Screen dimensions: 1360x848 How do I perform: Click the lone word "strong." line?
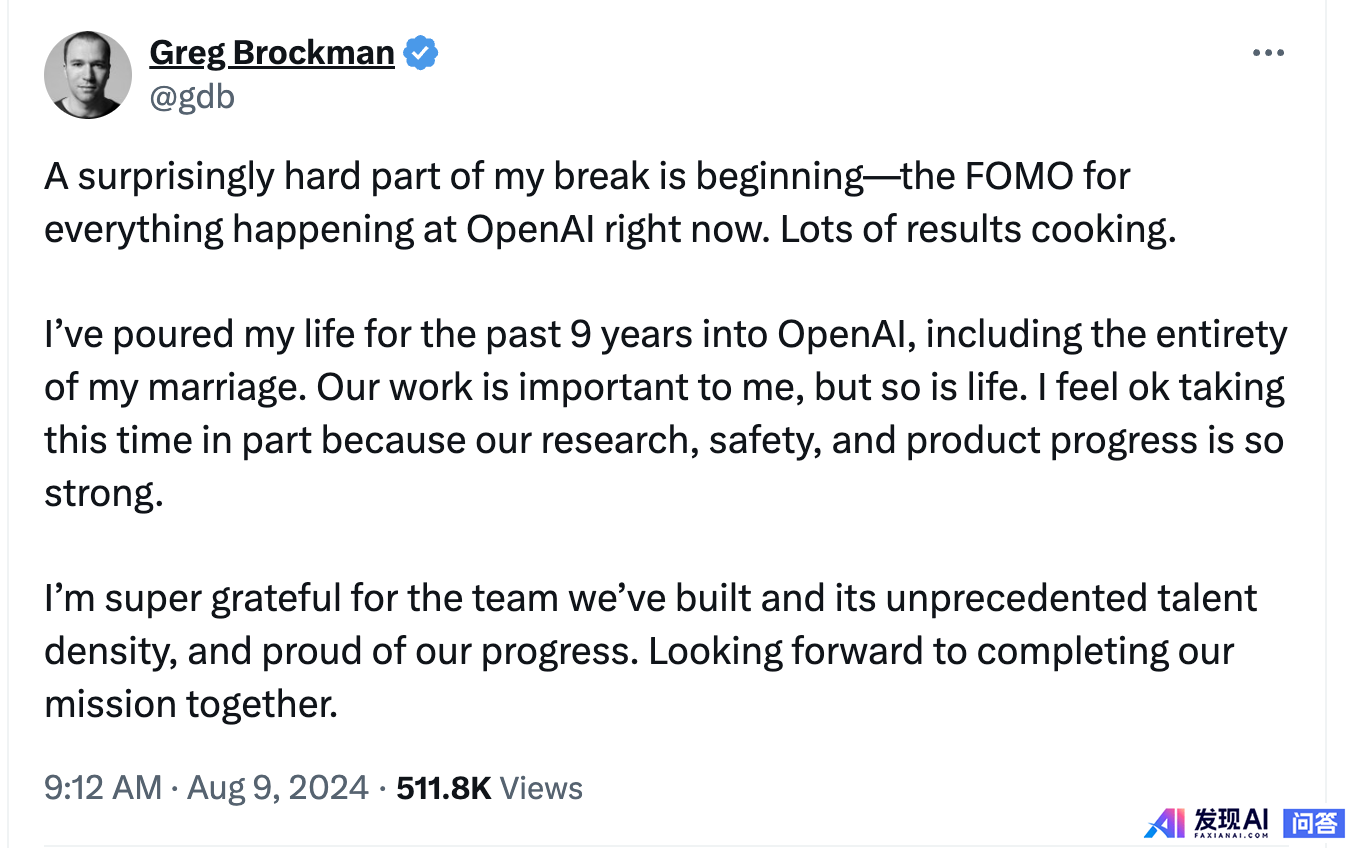click(103, 494)
